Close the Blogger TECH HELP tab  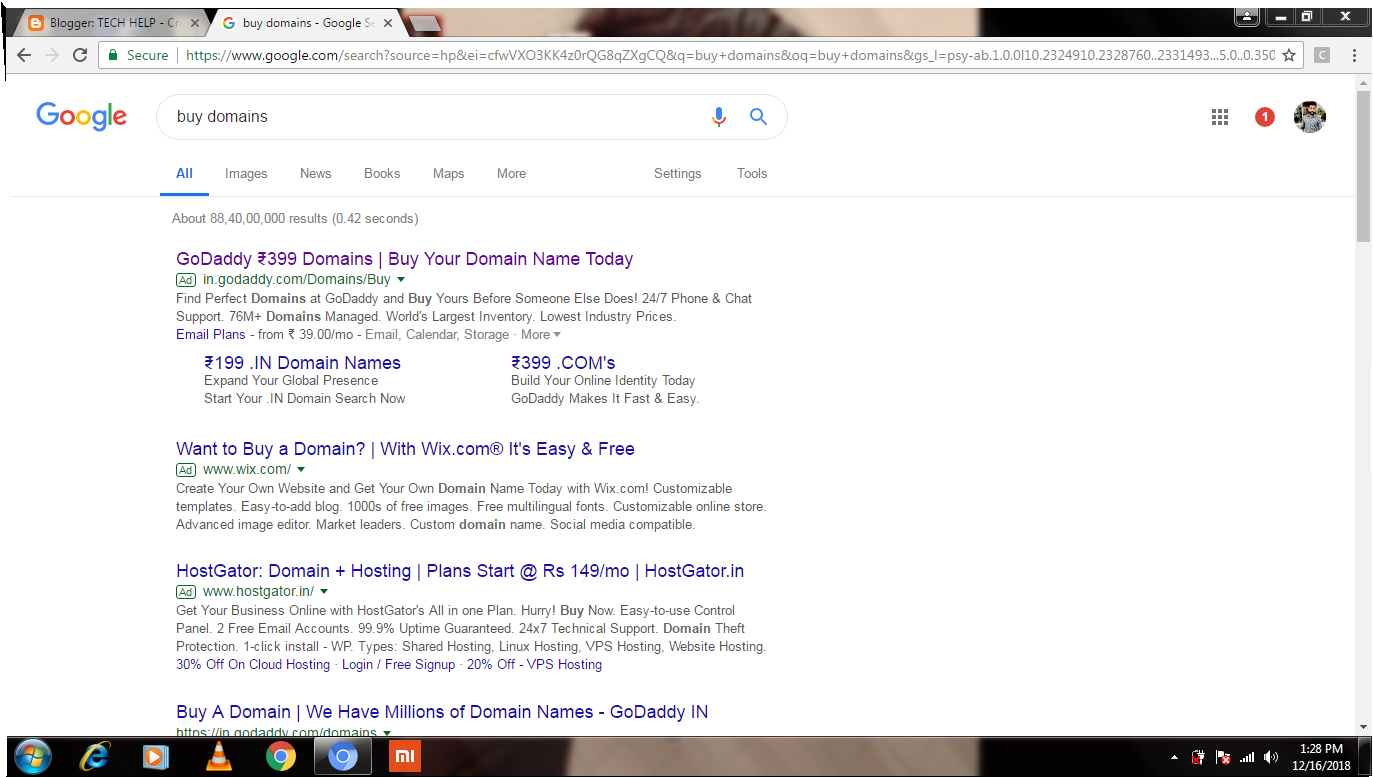pos(194,22)
